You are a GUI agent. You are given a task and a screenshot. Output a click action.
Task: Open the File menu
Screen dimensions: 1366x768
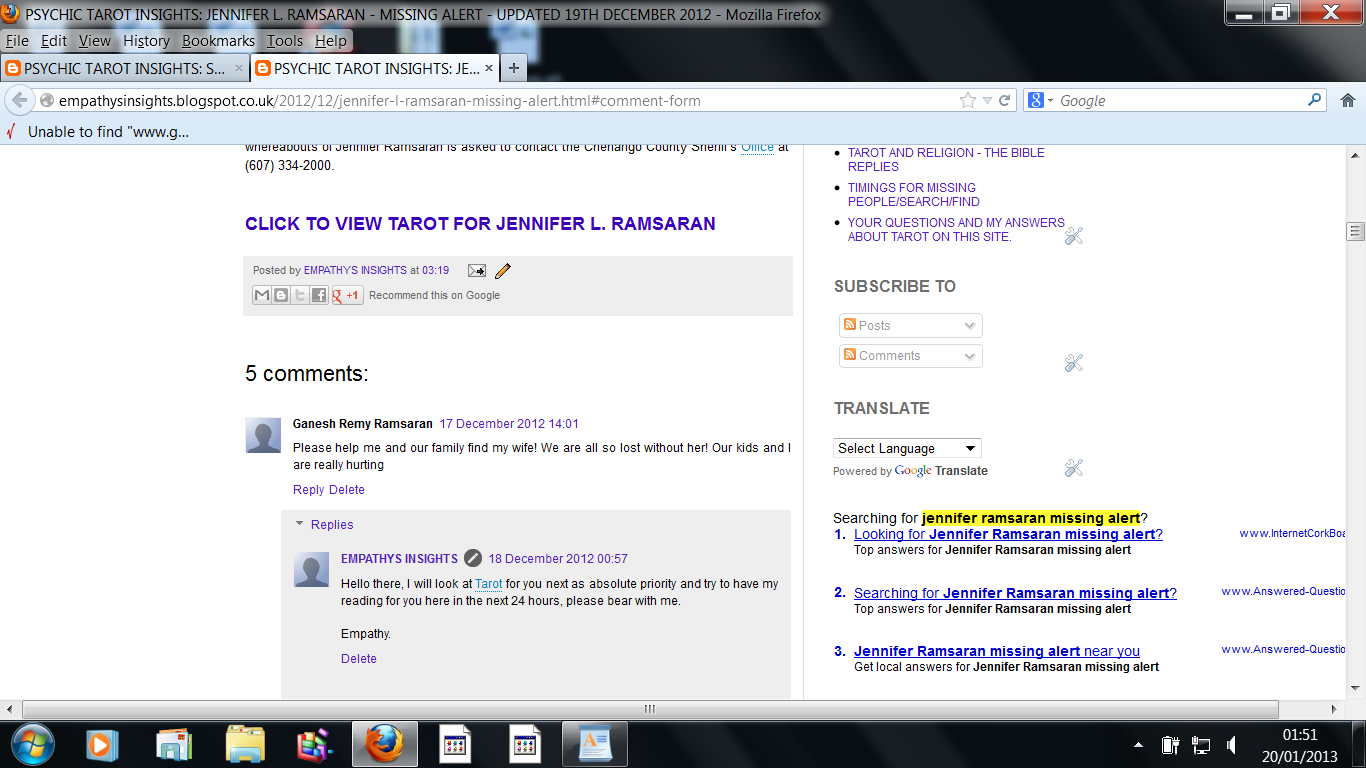(17, 41)
